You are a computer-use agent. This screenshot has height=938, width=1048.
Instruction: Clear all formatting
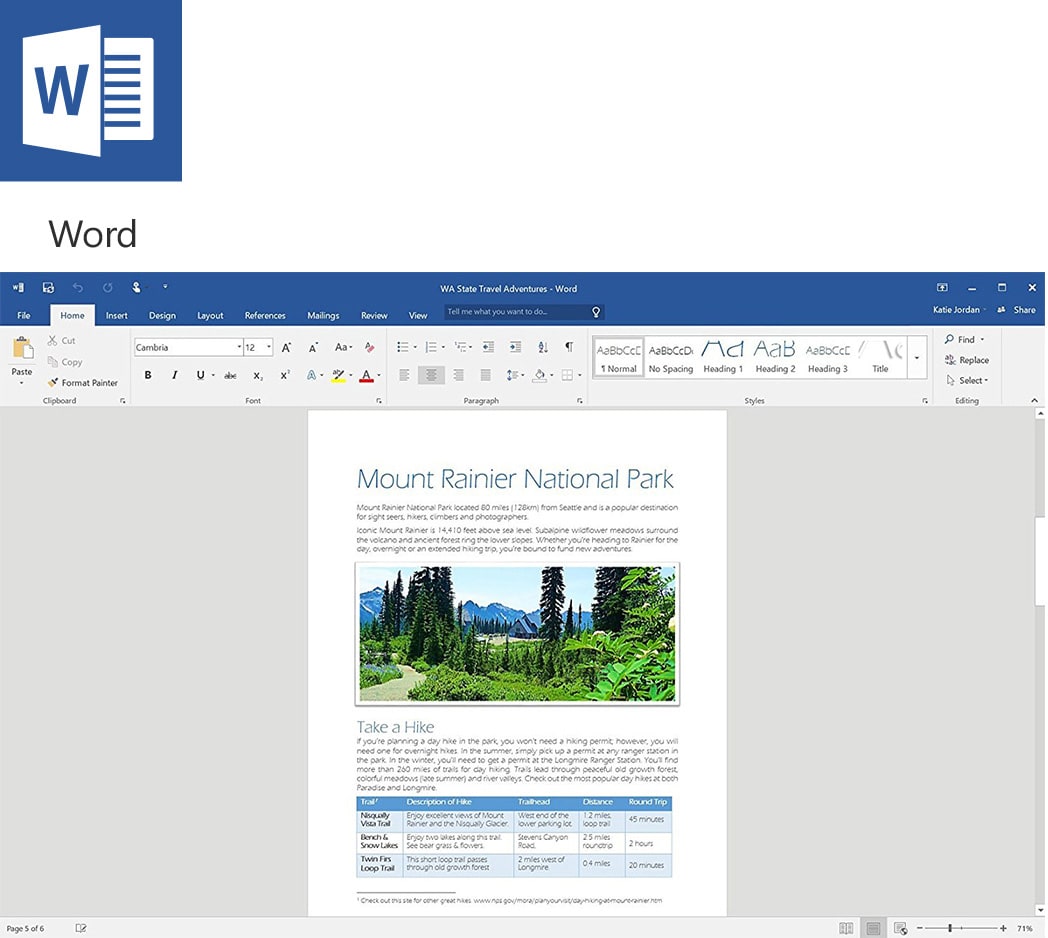369,347
